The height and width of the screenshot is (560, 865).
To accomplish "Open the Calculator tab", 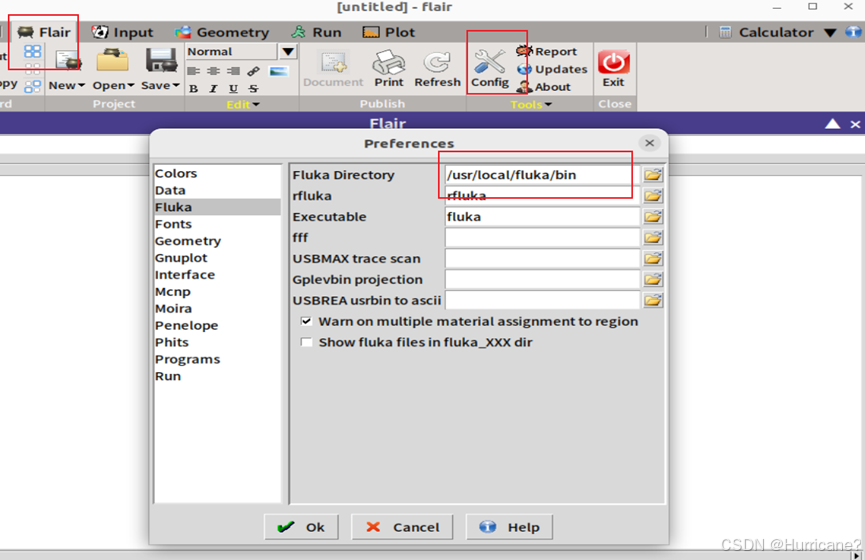I will [766, 33].
